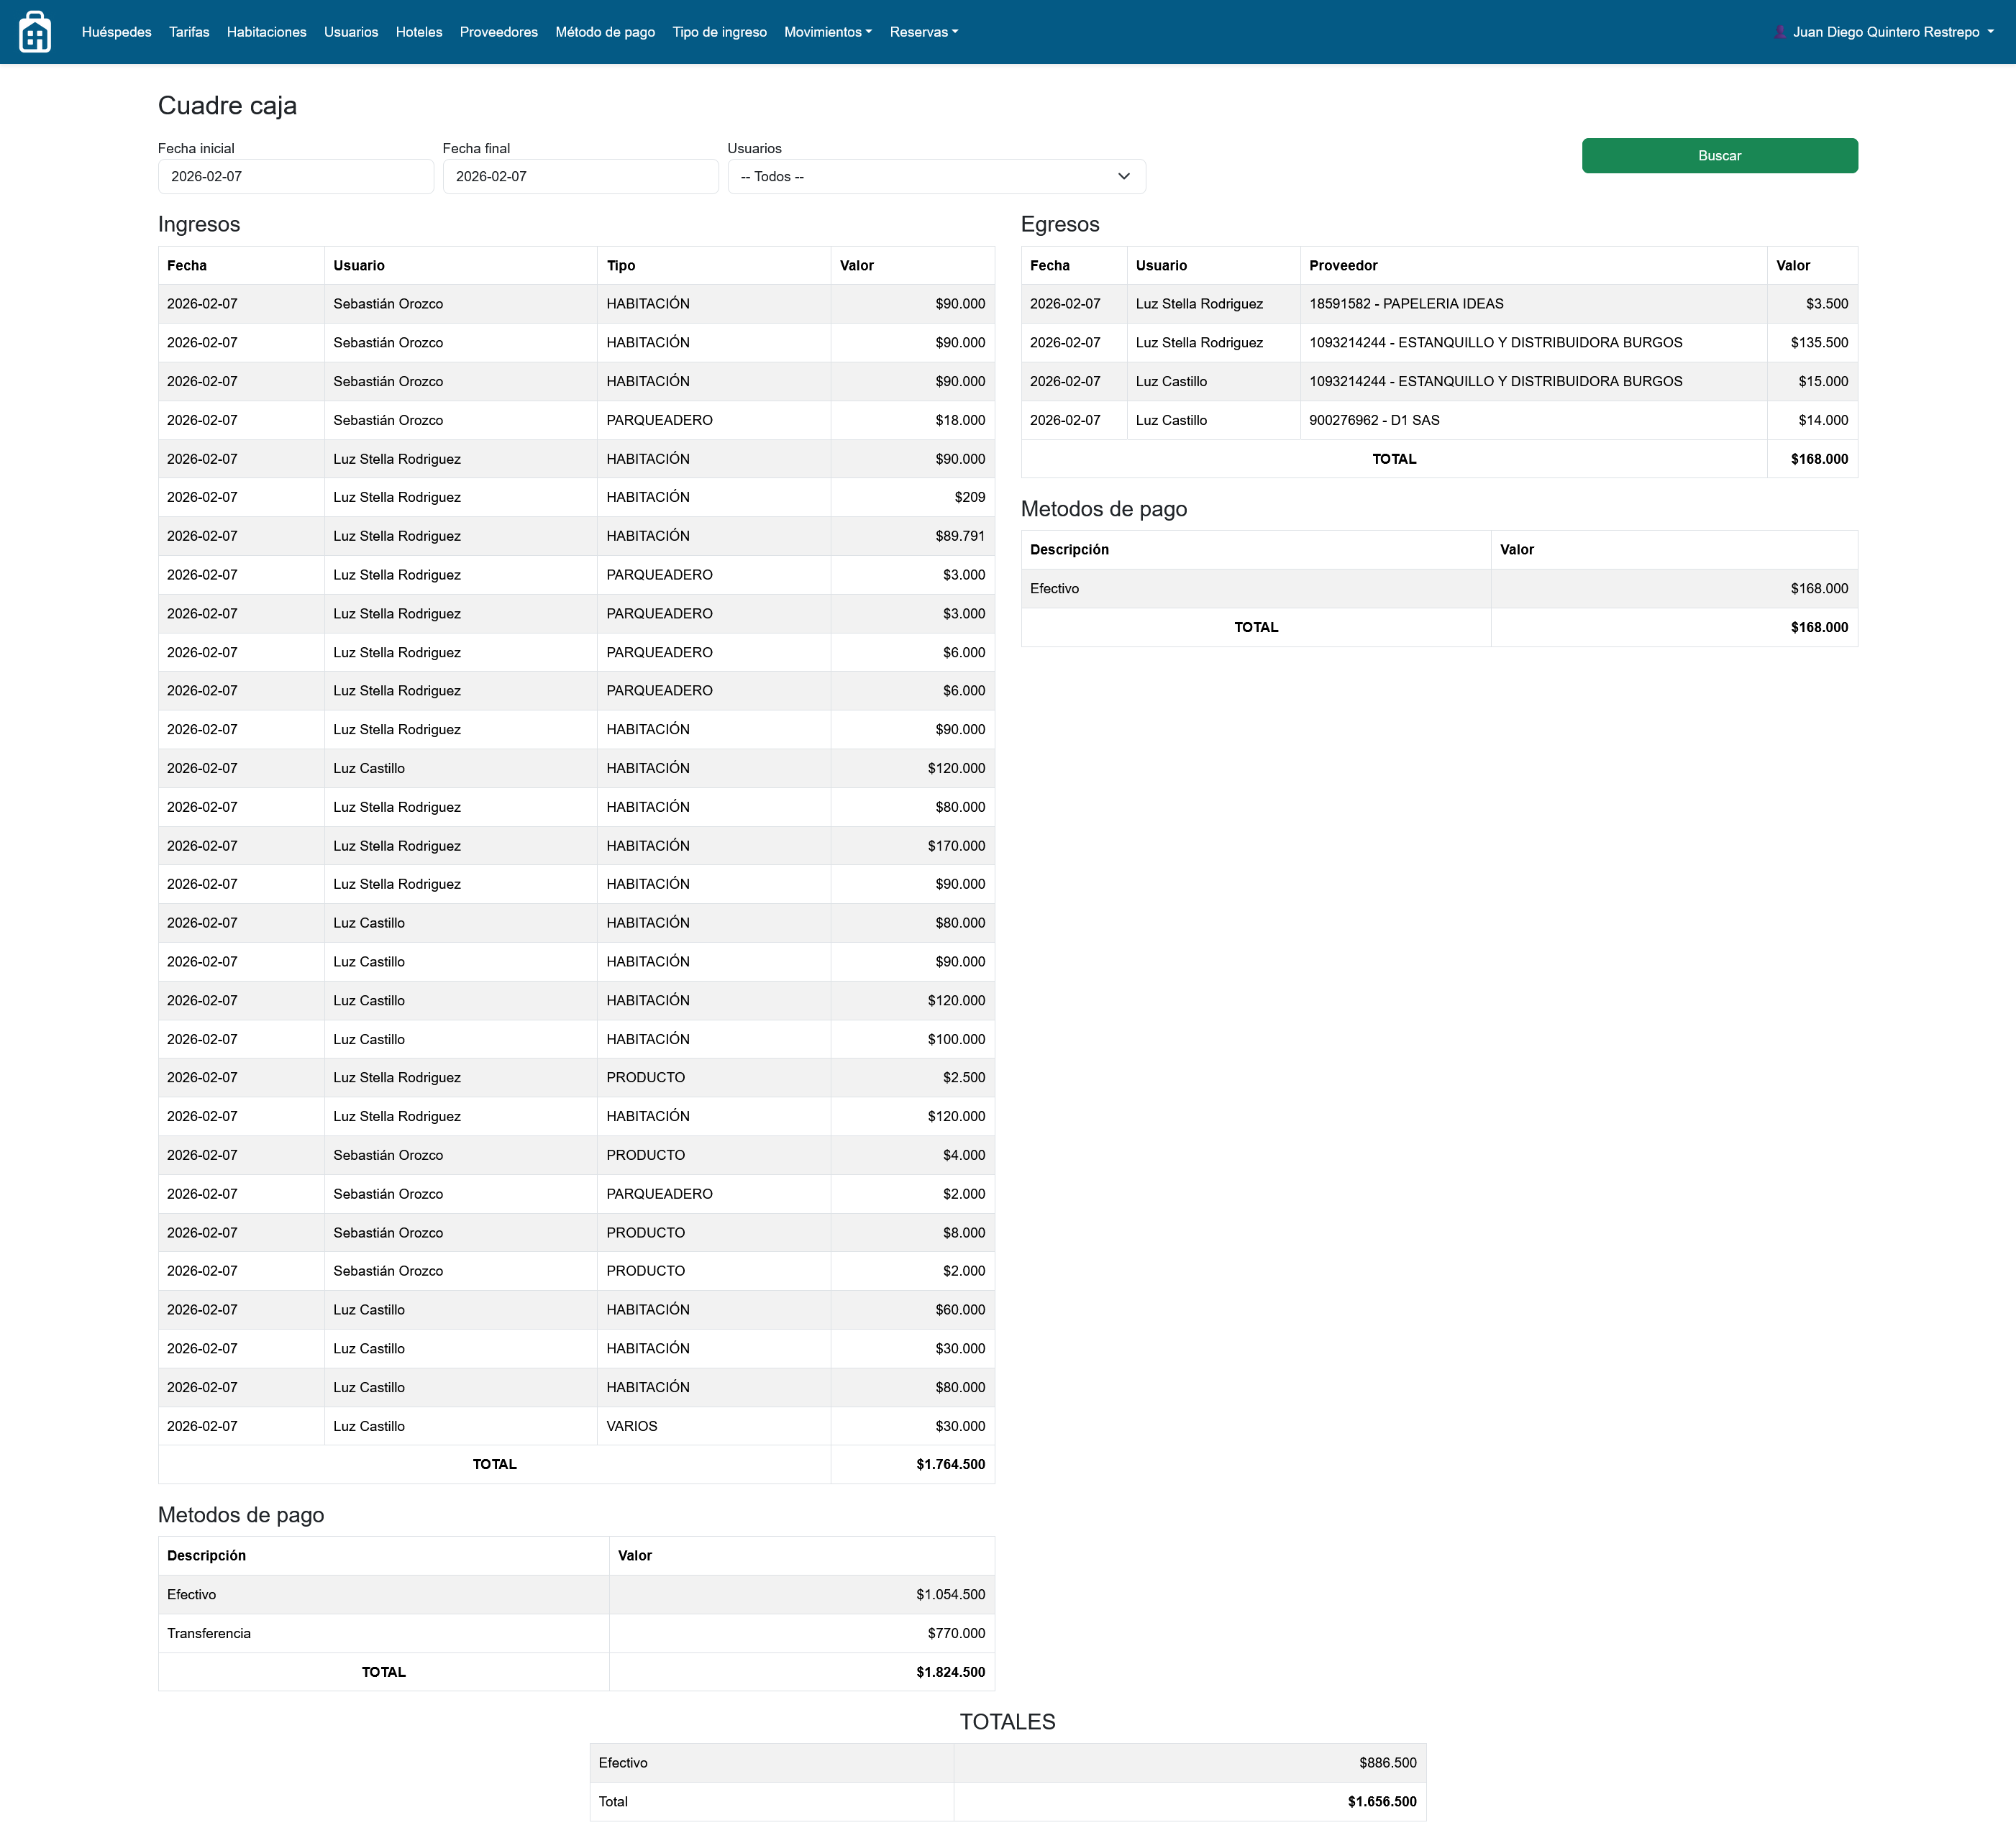This screenshot has width=2016, height=1838.
Task: Open the Tarifas menu item
Action: pos(189,32)
